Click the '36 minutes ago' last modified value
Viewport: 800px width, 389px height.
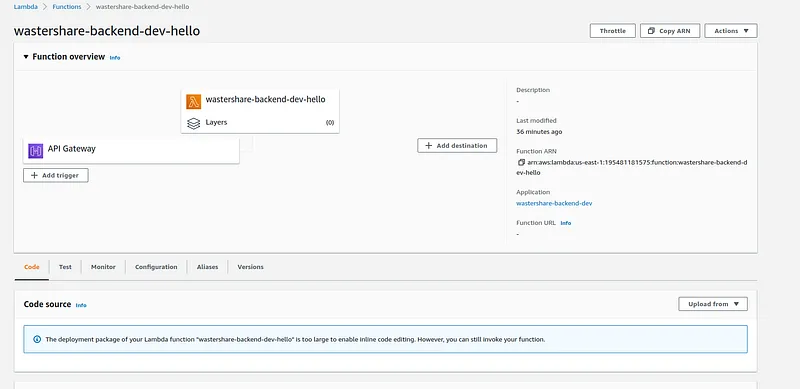point(539,132)
